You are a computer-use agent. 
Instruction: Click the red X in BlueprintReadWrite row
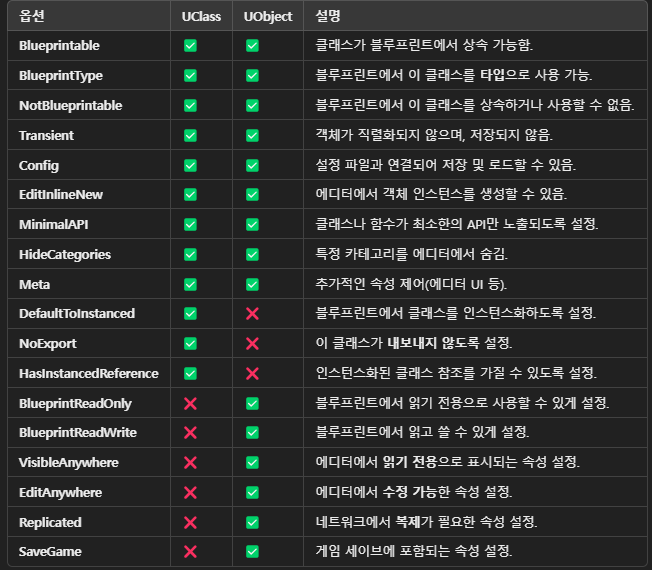tap(190, 433)
